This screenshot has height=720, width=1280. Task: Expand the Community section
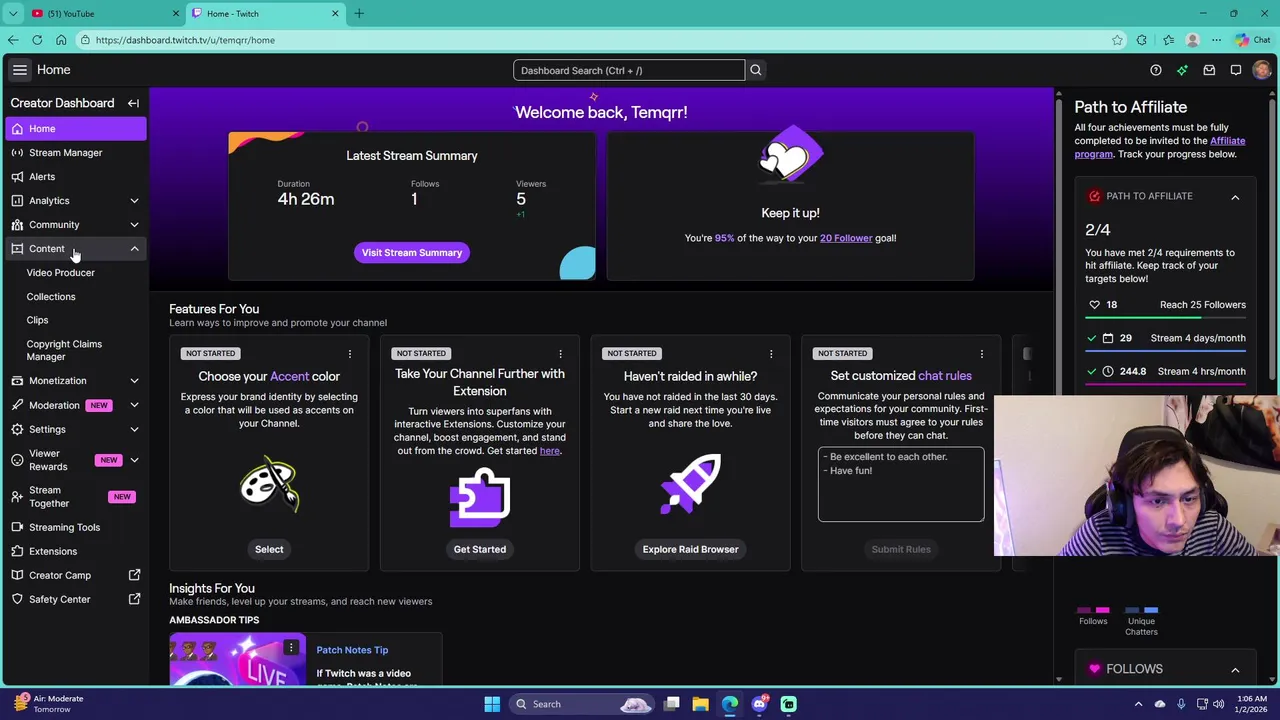134,225
